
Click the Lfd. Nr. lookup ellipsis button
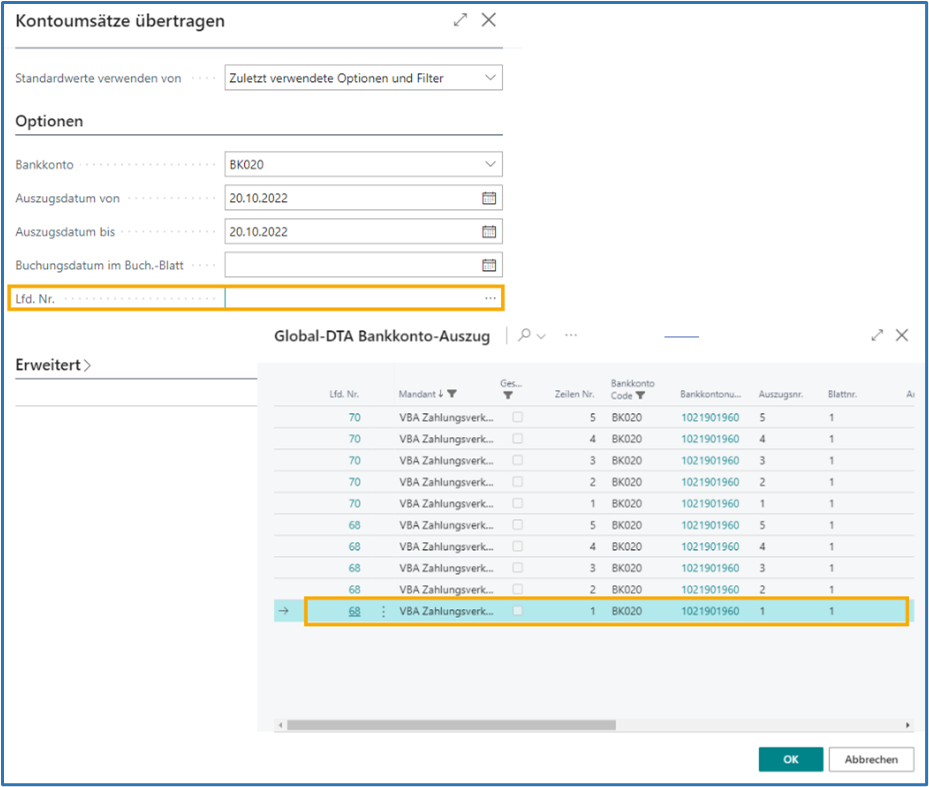tap(490, 298)
